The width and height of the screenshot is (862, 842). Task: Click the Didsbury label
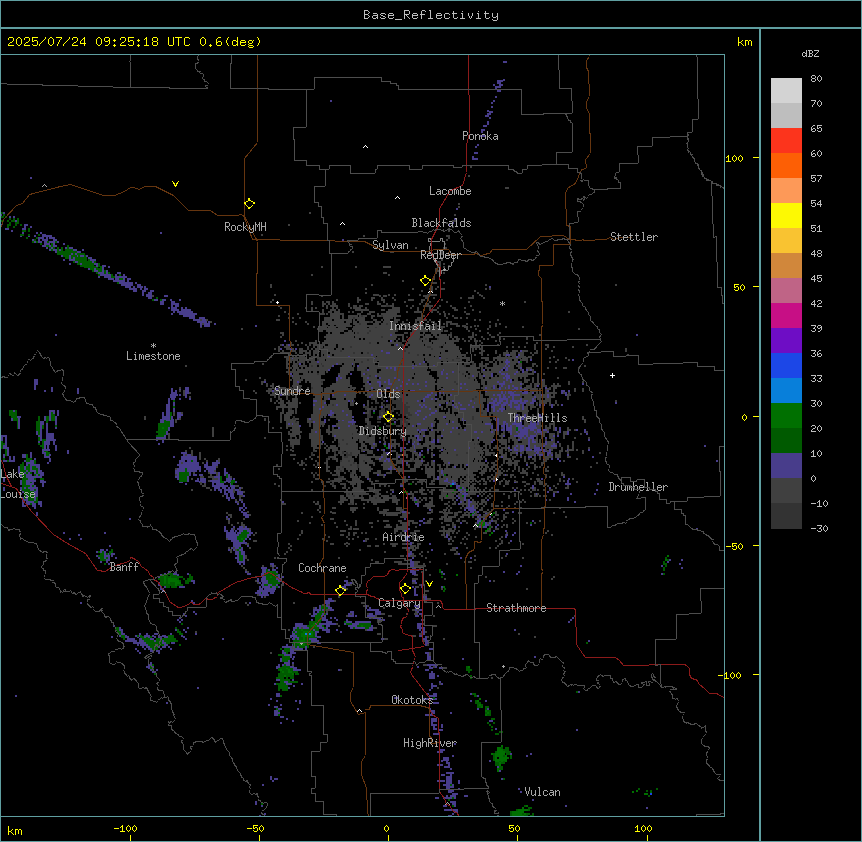383,431
